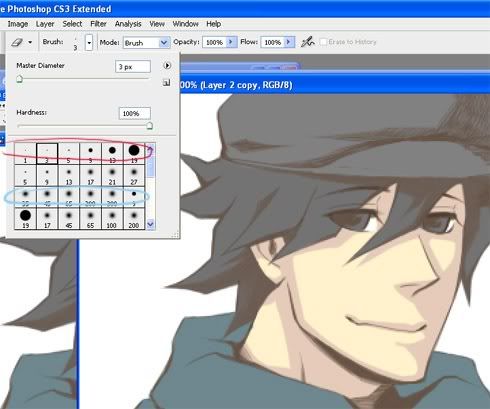Click the Master Diameter slider handle

point(19,79)
